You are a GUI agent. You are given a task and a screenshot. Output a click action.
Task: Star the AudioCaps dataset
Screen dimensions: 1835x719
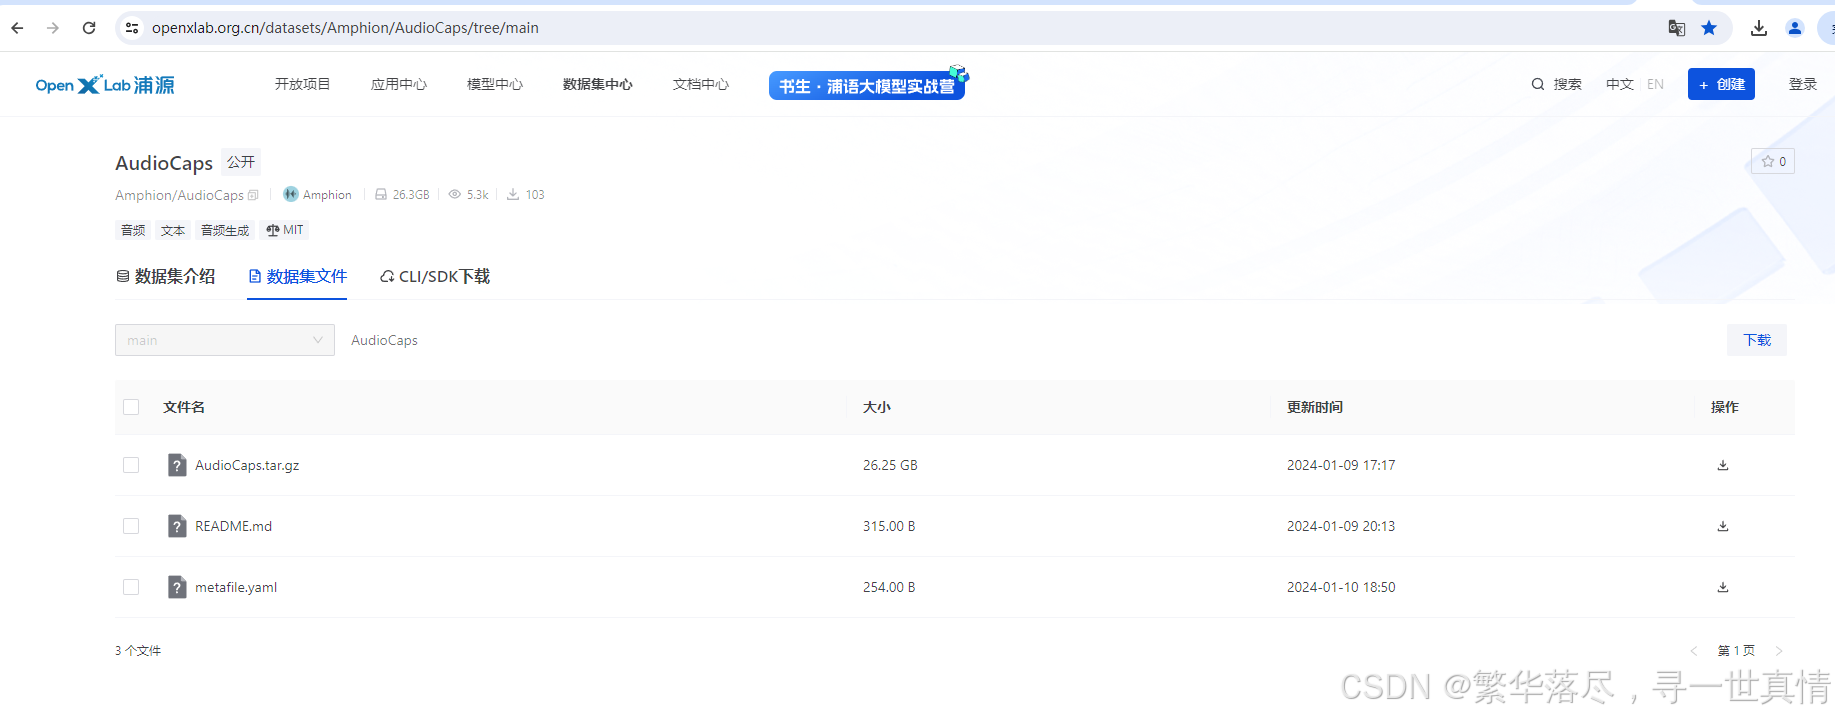(x=1773, y=161)
